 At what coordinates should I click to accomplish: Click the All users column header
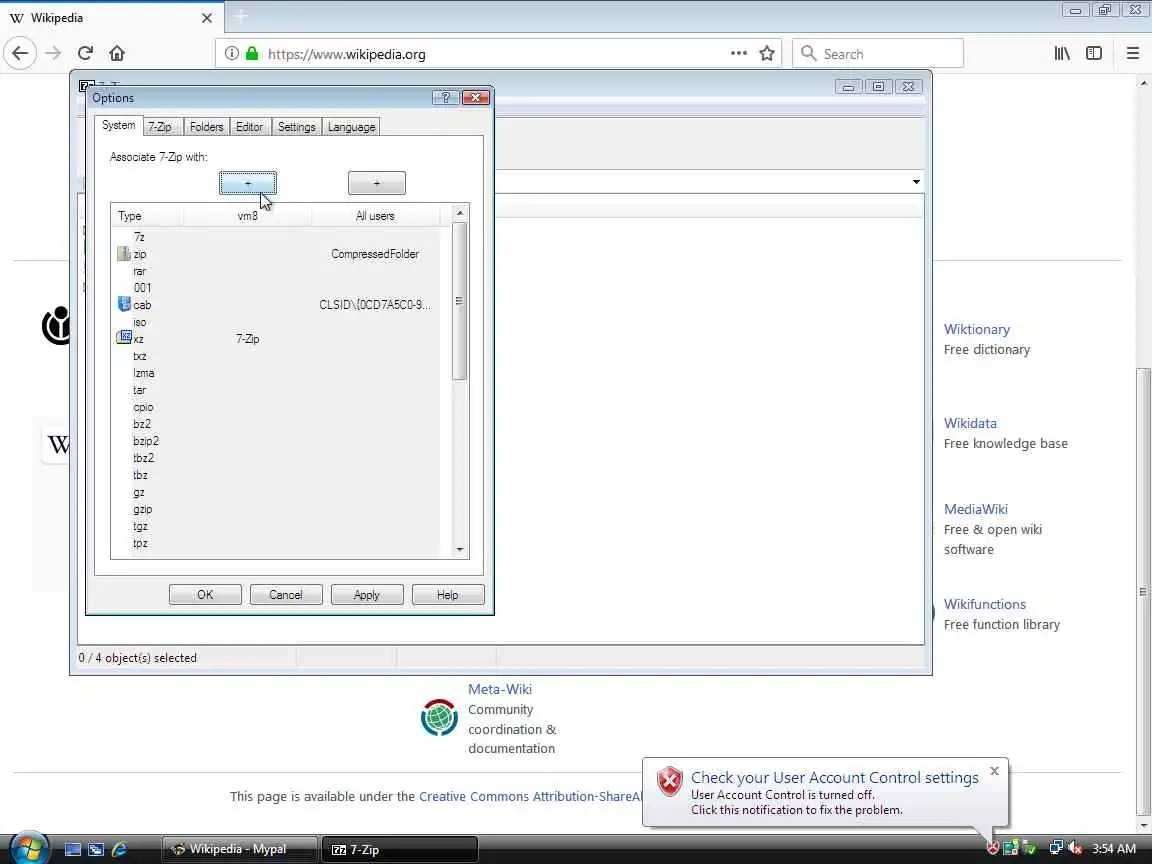point(375,216)
